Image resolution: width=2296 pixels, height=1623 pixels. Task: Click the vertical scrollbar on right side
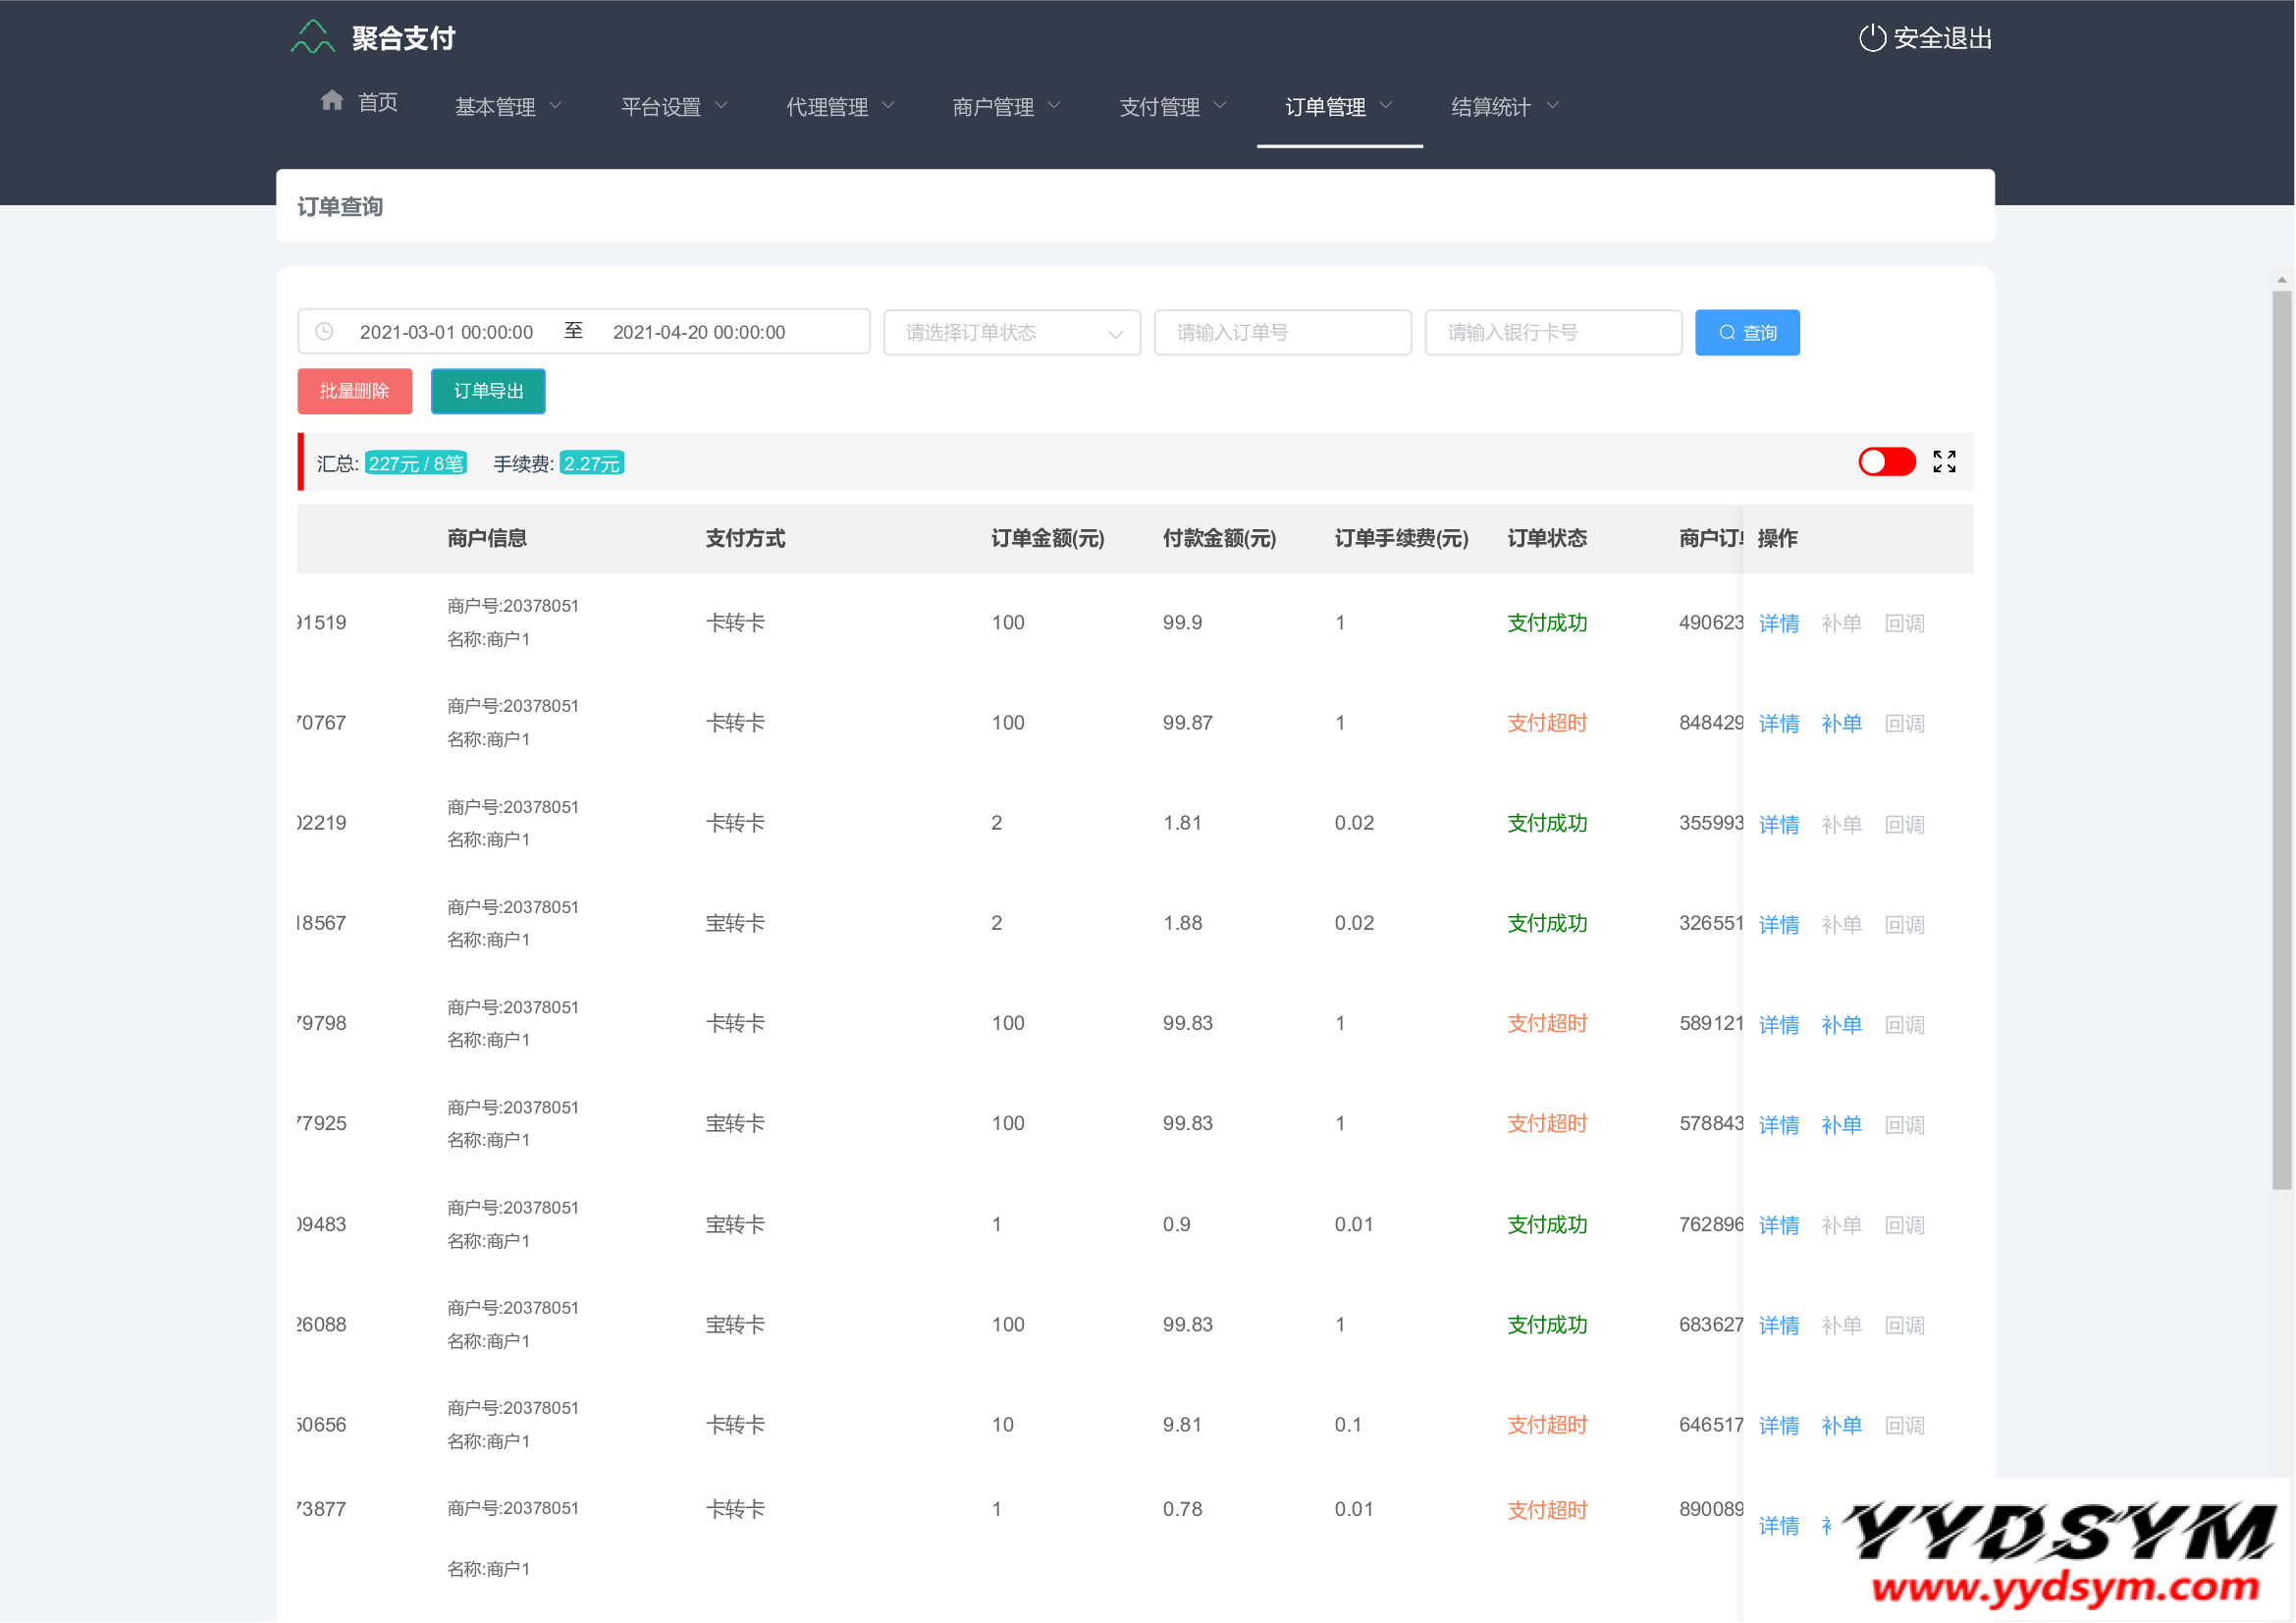click(2281, 740)
